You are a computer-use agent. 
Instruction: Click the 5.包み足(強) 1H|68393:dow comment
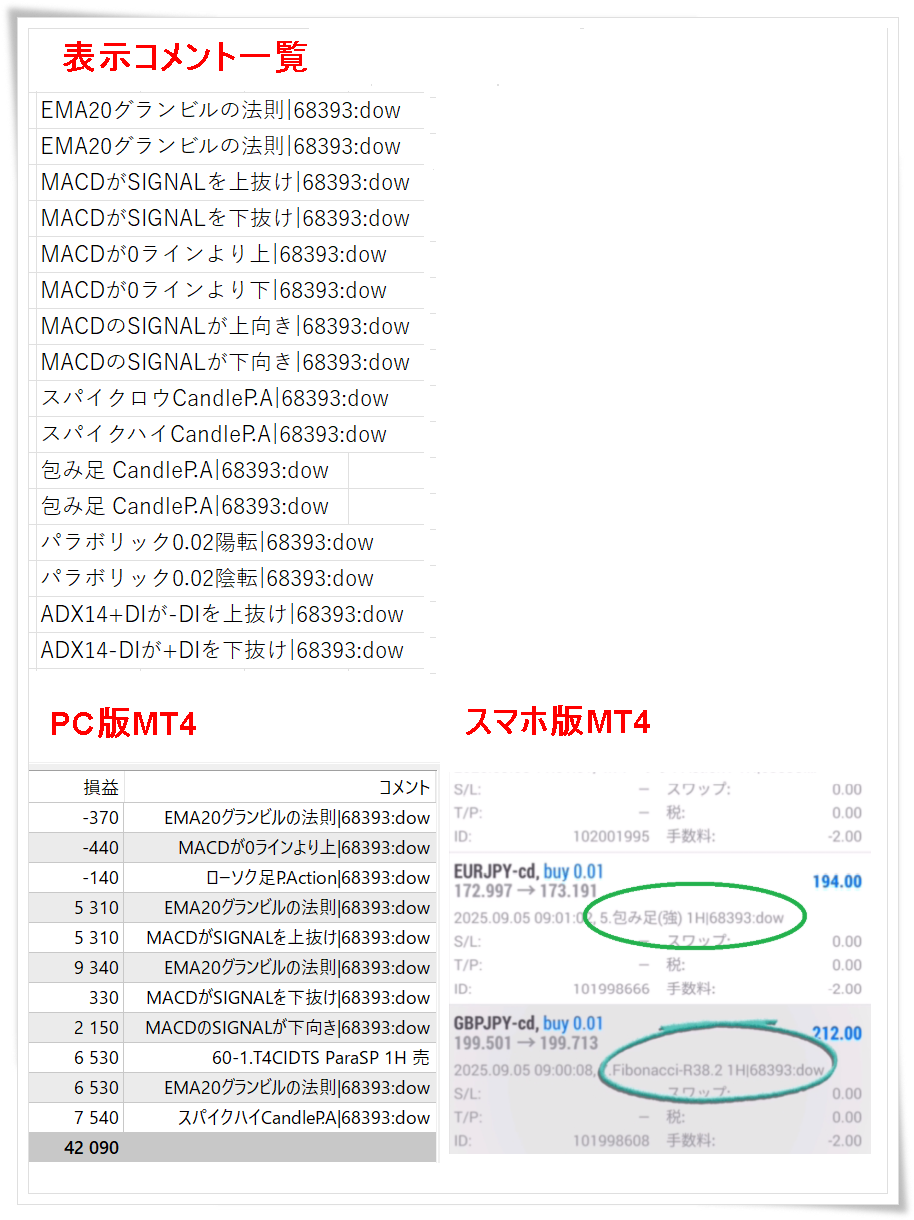pyautogui.click(x=691, y=917)
